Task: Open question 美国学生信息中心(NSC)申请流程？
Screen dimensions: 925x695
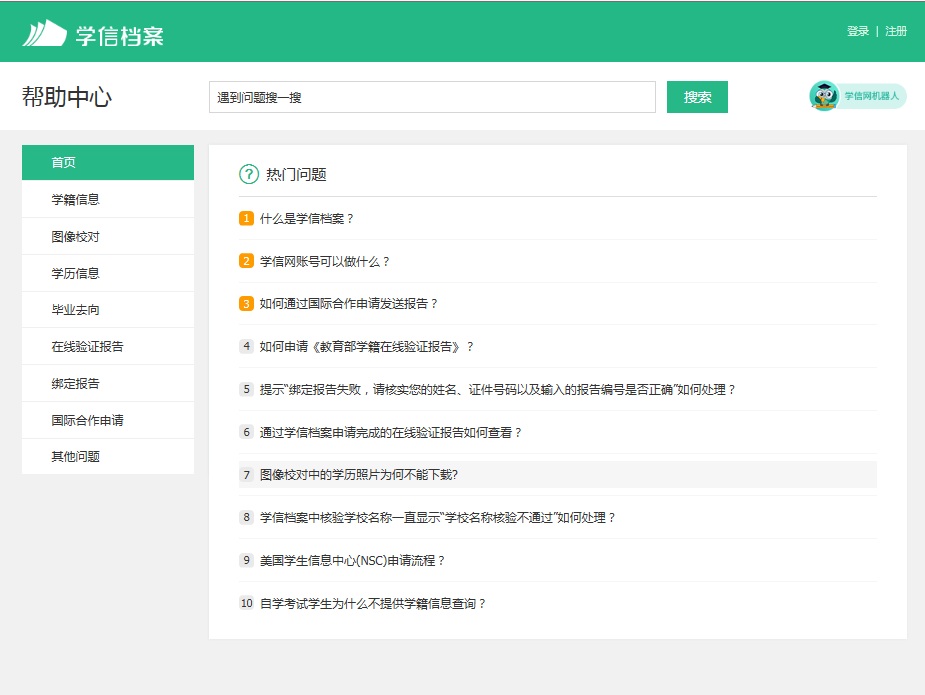Action: click(352, 560)
